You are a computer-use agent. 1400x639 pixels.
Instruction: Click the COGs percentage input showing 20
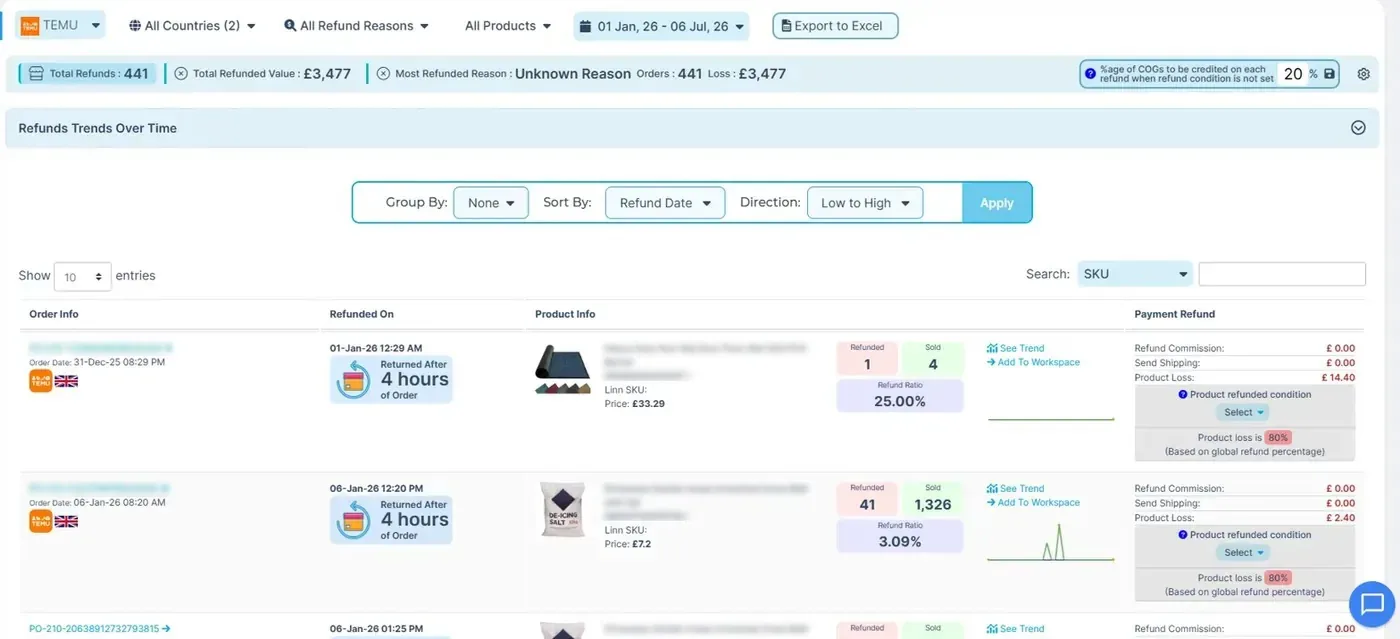point(1293,74)
